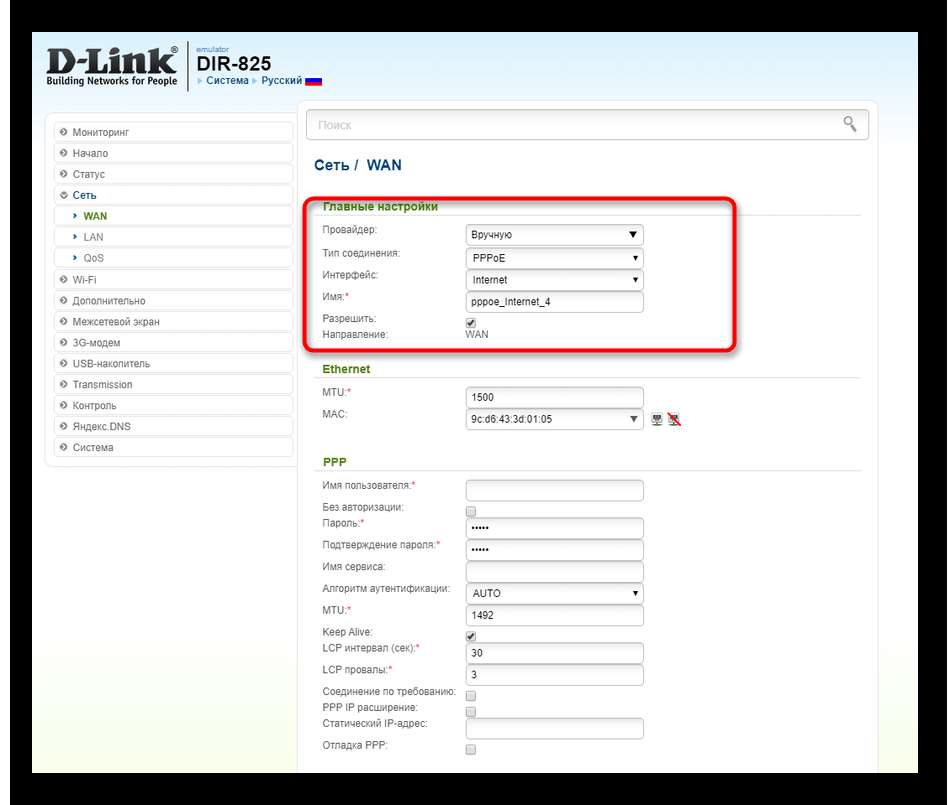Viewport: 950px width, 805px height.
Task: Open the Алгоритм аутентификации AUTO dropdown
Action: click(x=554, y=593)
